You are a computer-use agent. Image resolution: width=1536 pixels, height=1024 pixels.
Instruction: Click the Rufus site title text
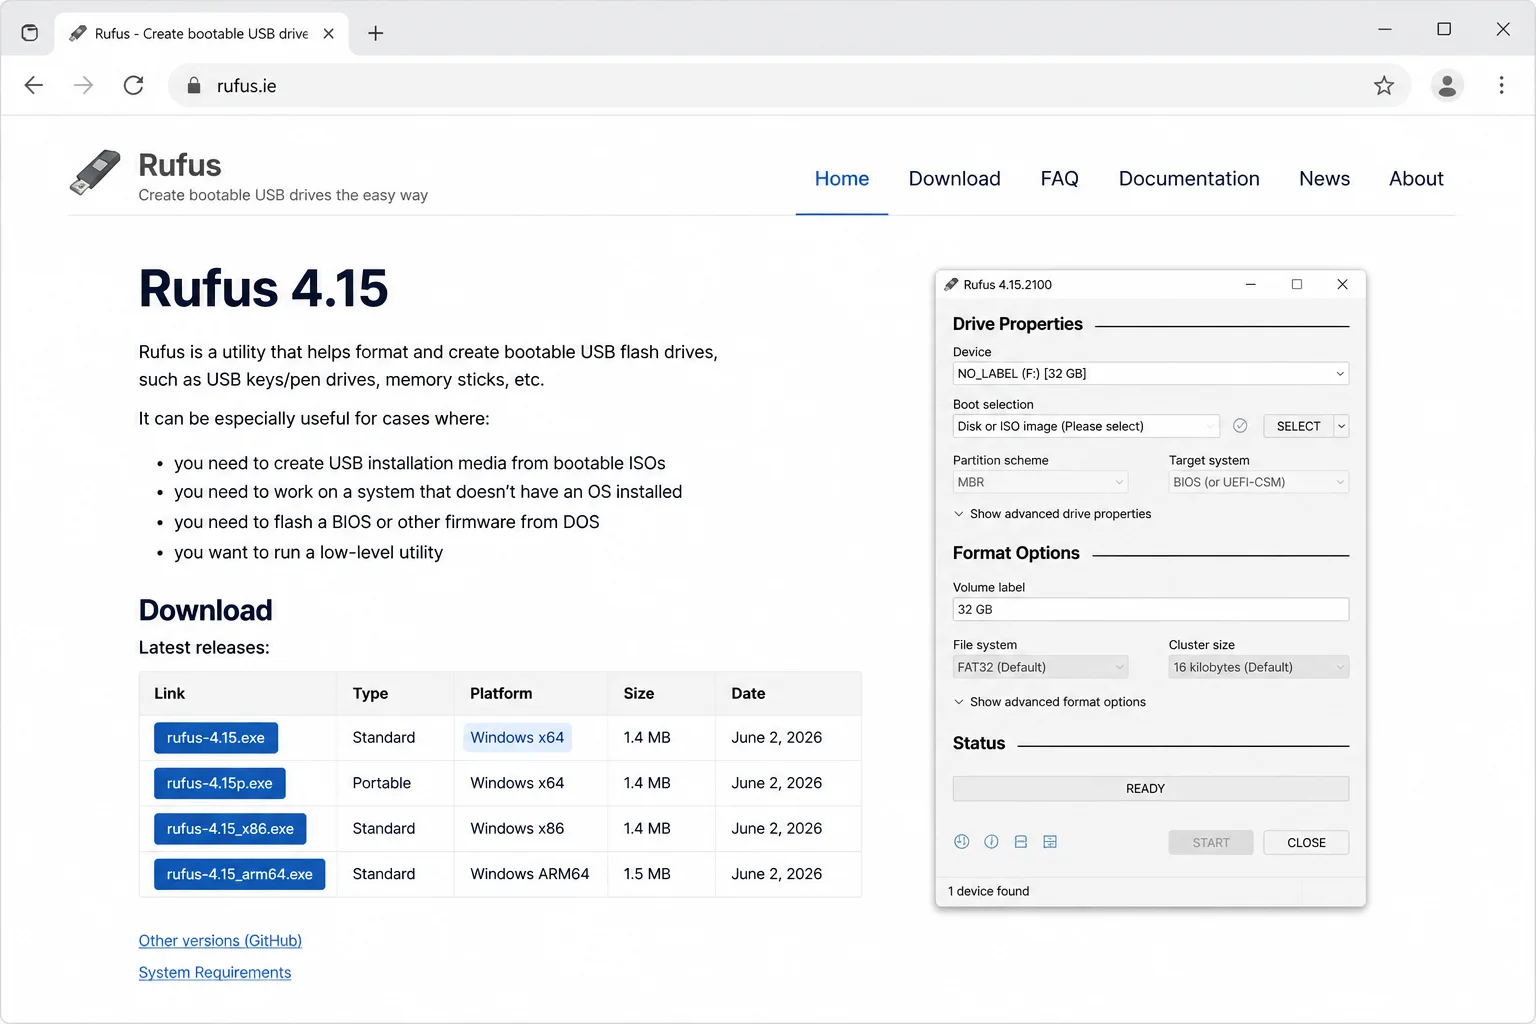point(180,165)
